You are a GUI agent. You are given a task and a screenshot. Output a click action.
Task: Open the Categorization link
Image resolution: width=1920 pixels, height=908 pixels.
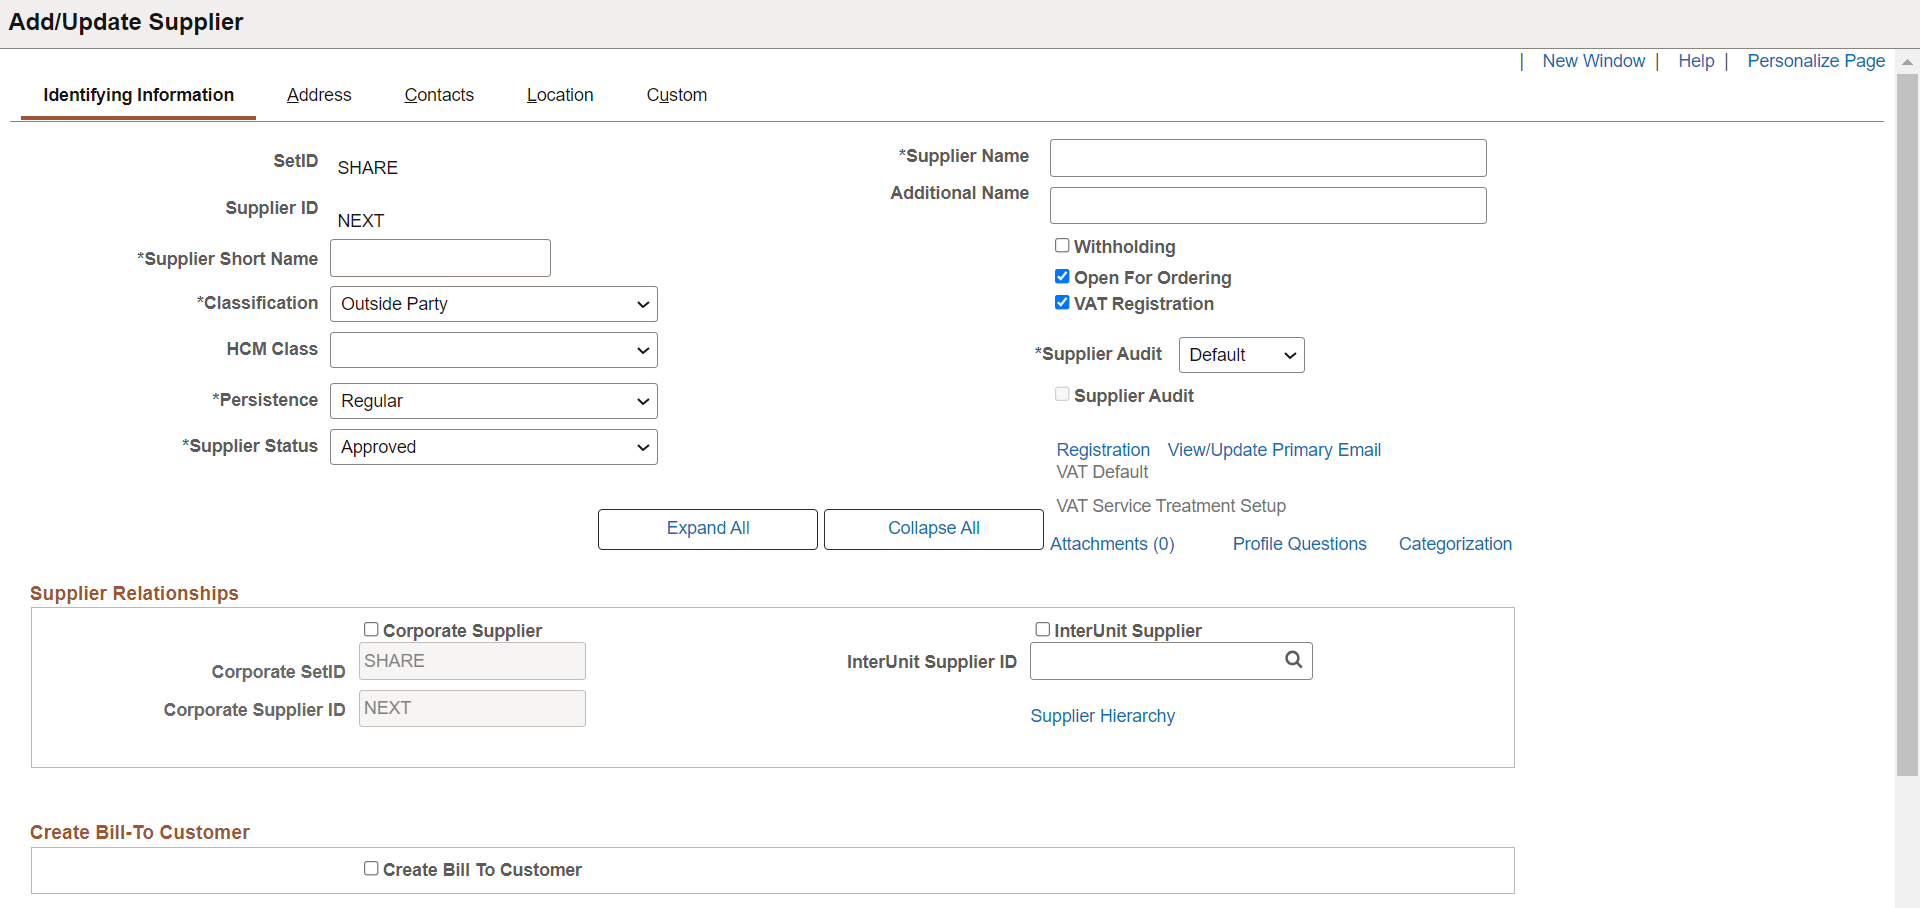1455,544
